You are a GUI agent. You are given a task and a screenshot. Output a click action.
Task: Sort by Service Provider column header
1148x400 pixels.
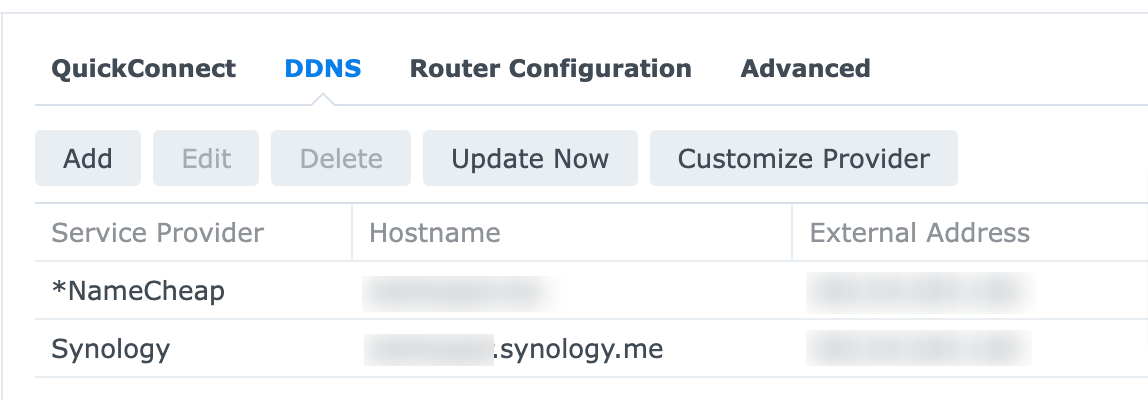click(x=158, y=233)
